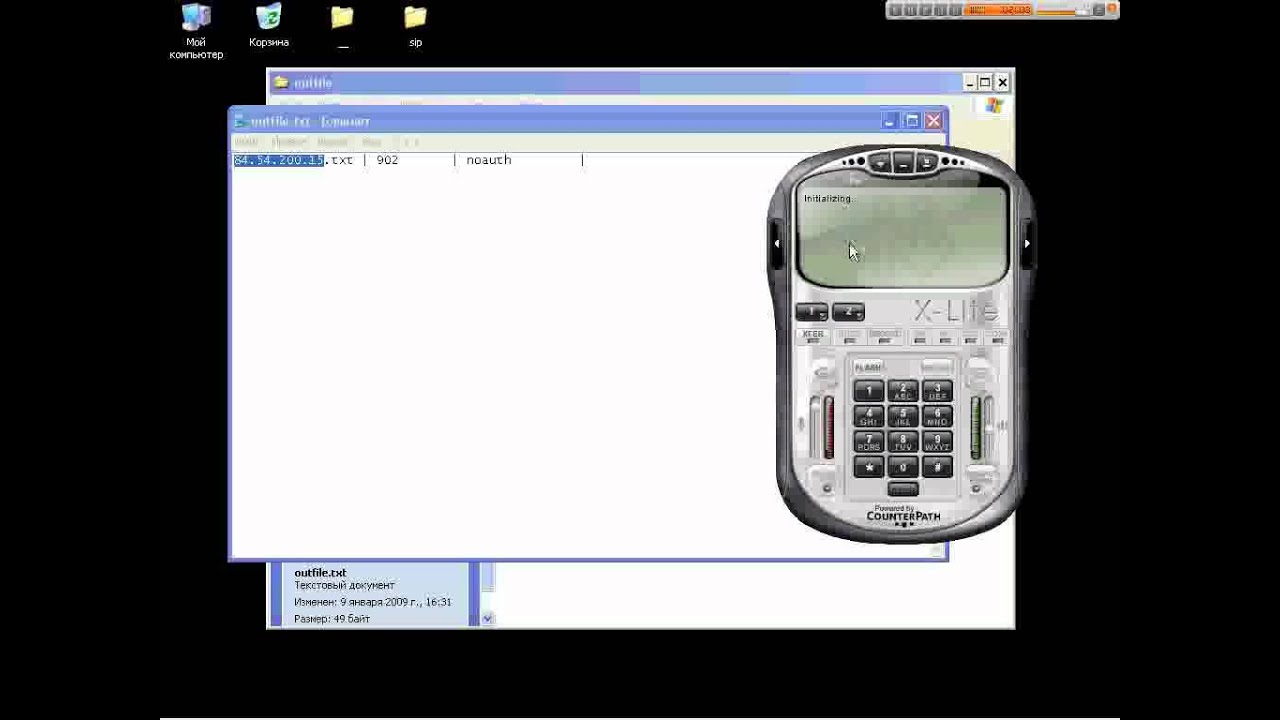Click highlighted text 84.54.200.15 in Notepad
The width and height of the screenshot is (1280, 720).
pos(279,160)
